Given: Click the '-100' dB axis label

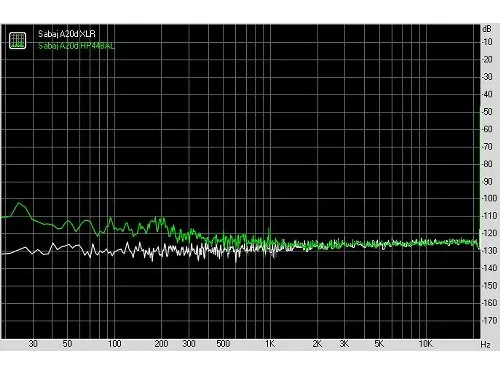Looking at the screenshot, I should (489, 198).
